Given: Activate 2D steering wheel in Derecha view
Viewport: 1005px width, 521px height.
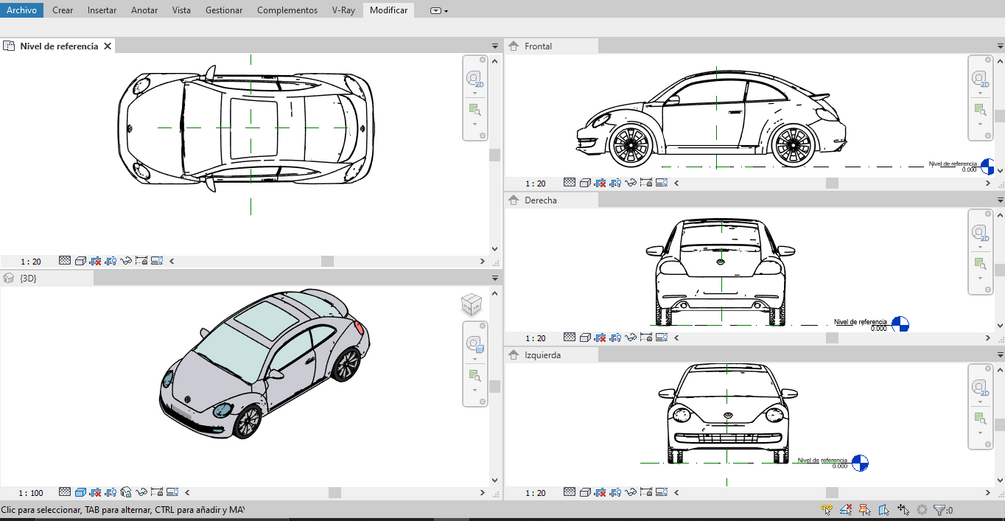Looking at the screenshot, I should [979, 233].
